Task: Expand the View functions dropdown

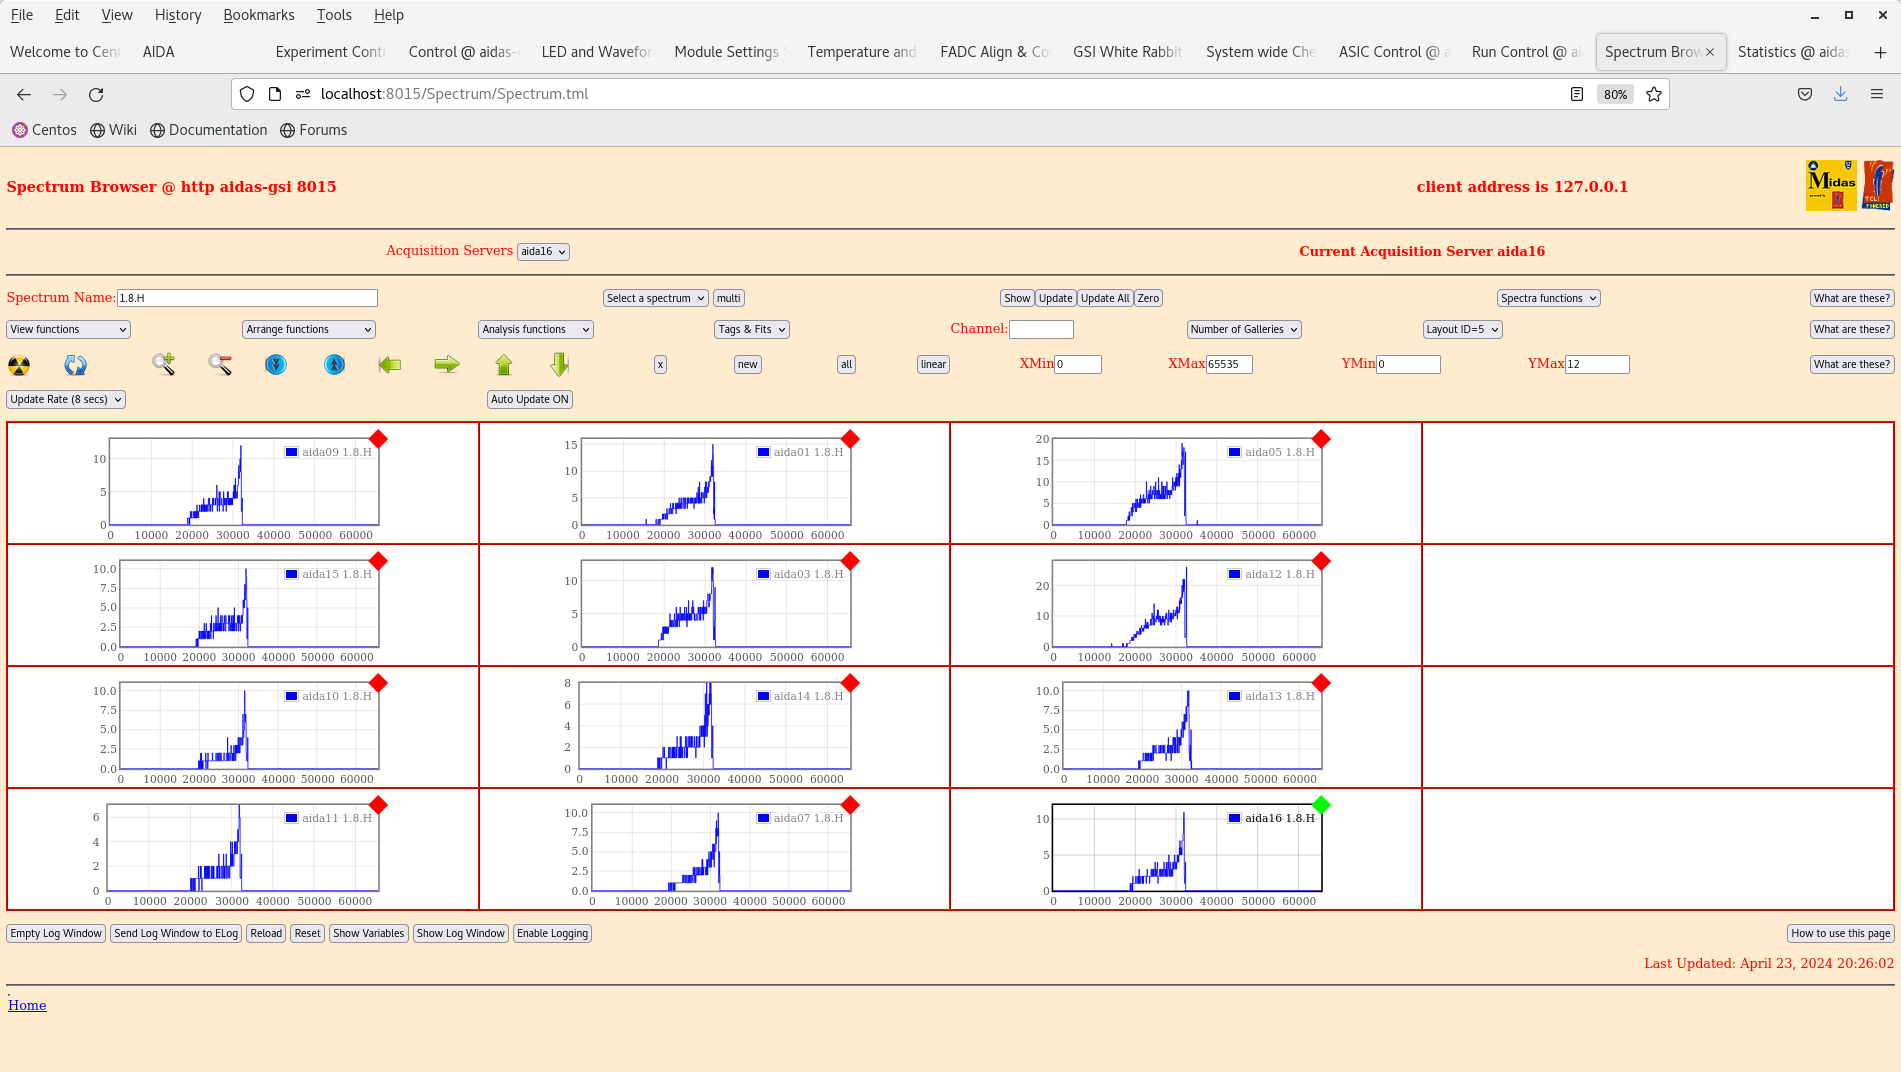Action: 68,329
